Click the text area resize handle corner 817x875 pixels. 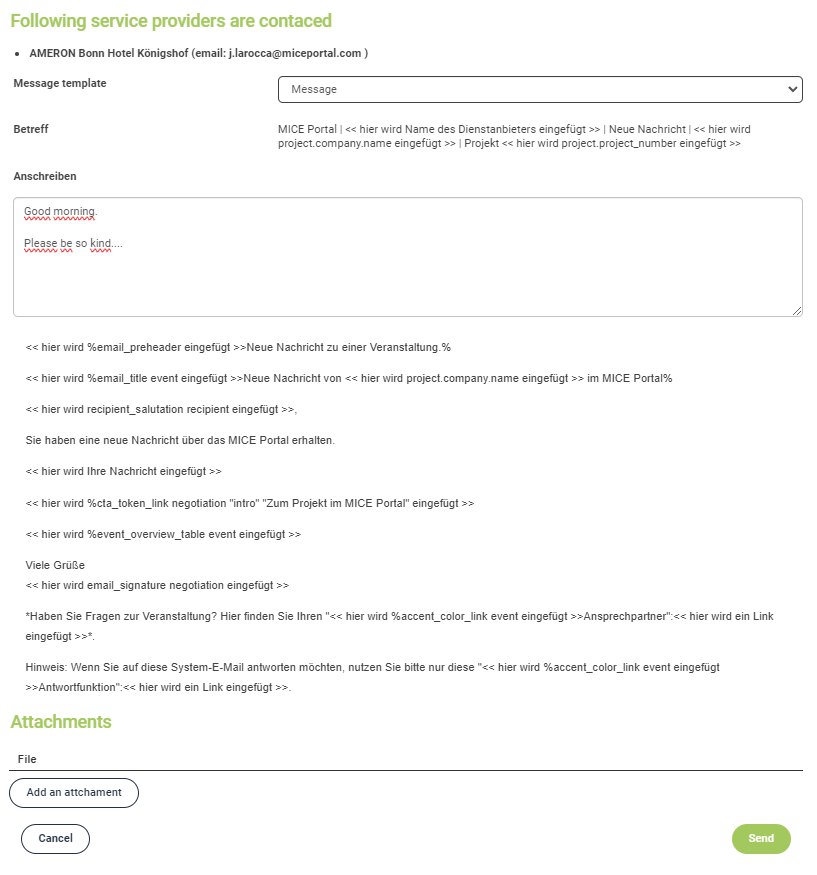tap(797, 311)
